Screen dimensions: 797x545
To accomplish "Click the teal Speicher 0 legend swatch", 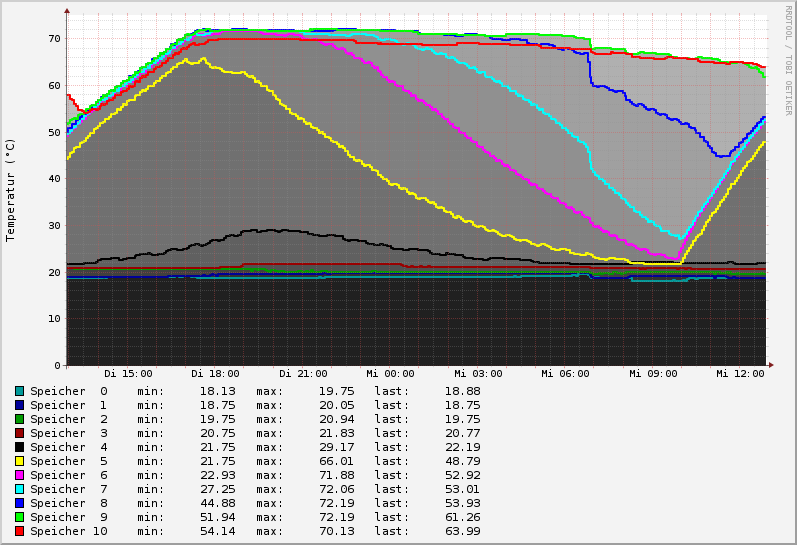I will [19, 391].
